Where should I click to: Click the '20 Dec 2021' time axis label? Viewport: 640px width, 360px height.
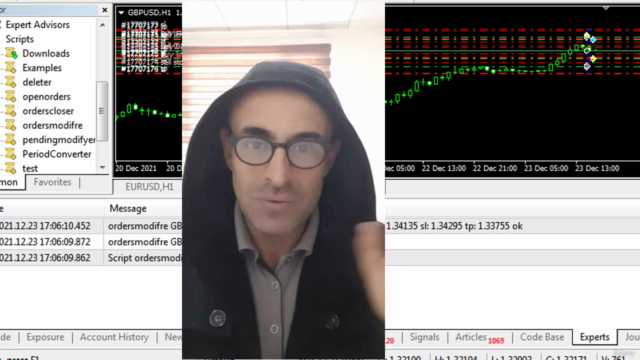(x=136, y=168)
